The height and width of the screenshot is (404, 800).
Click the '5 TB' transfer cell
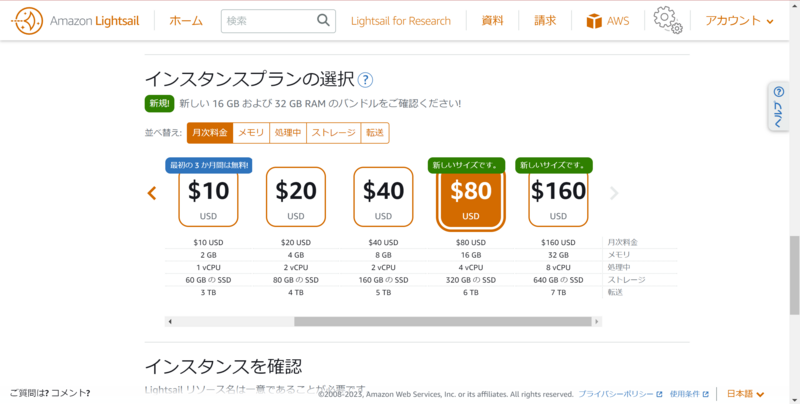click(x=383, y=292)
